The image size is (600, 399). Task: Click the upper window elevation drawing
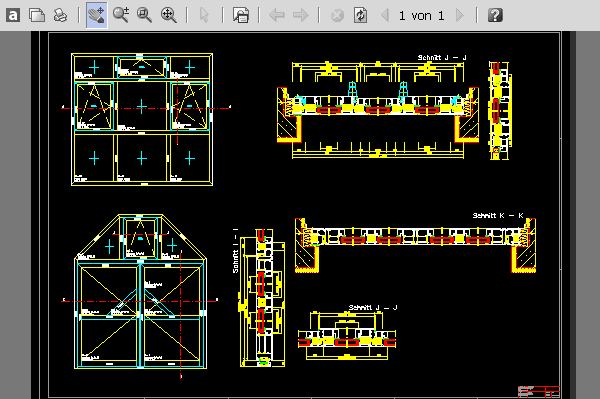(x=142, y=119)
